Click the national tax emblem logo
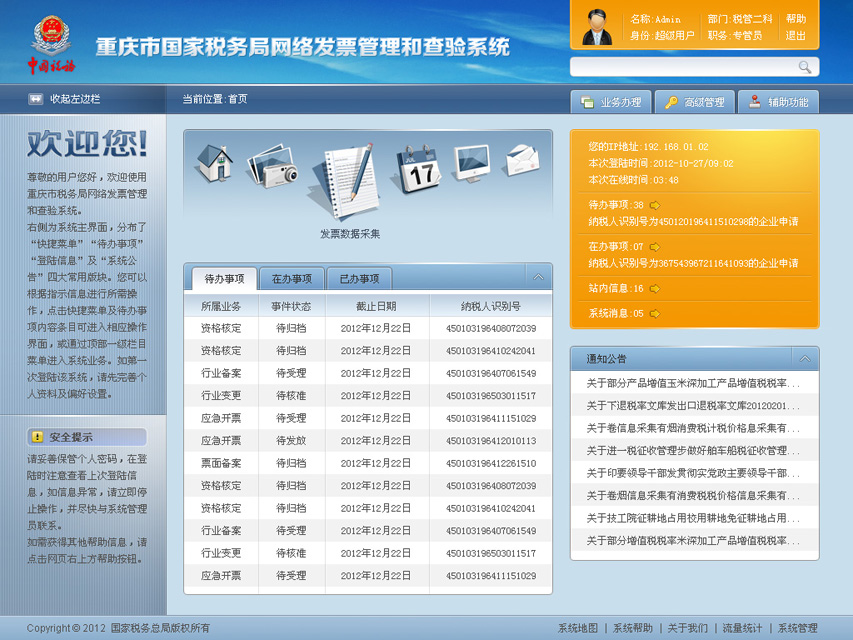The width and height of the screenshot is (853, 640). click(x=51, y=45)
